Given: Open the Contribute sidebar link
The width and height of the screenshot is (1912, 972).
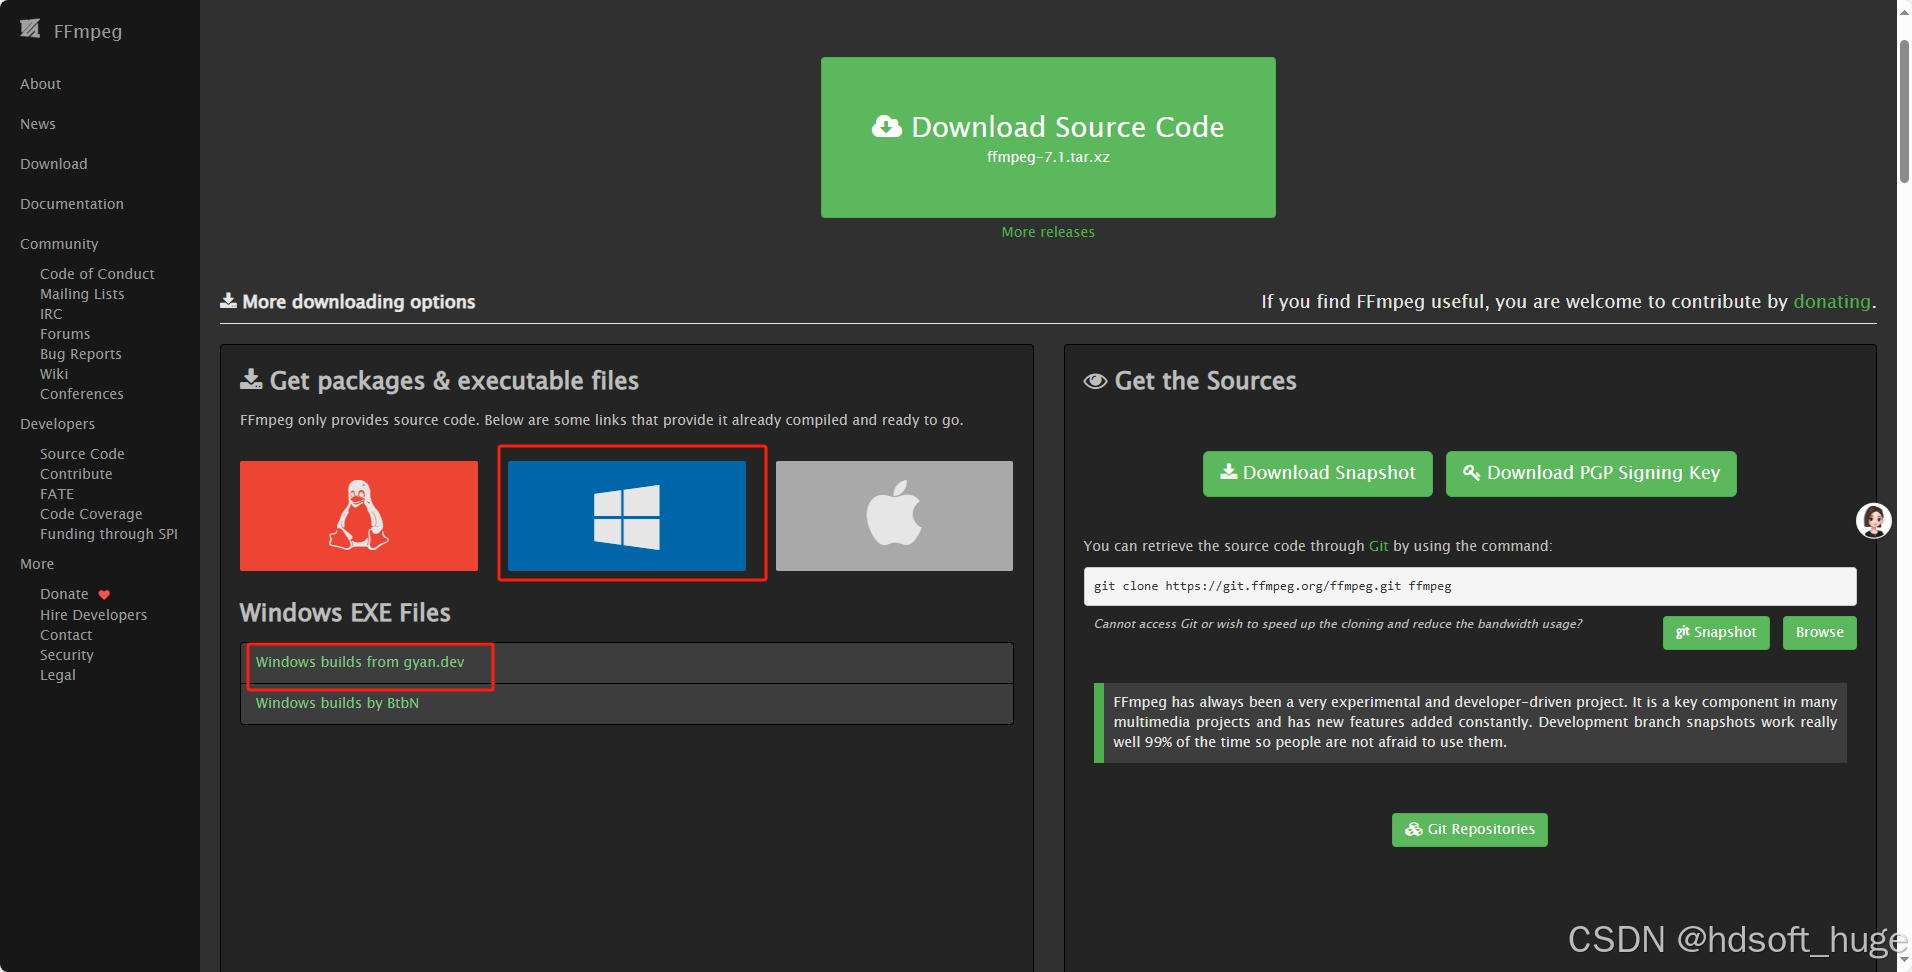Looking at the screenshot, I should tap(76, 474).
